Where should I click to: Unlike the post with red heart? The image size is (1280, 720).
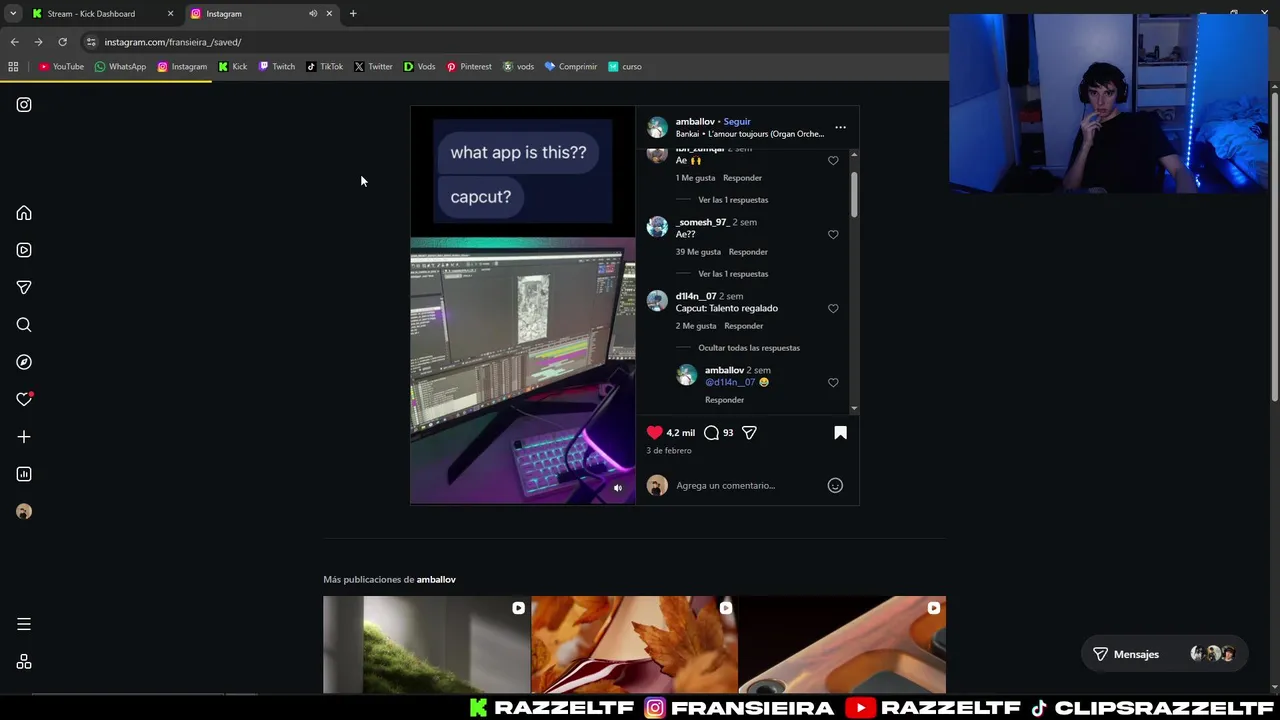coord(655,433)
